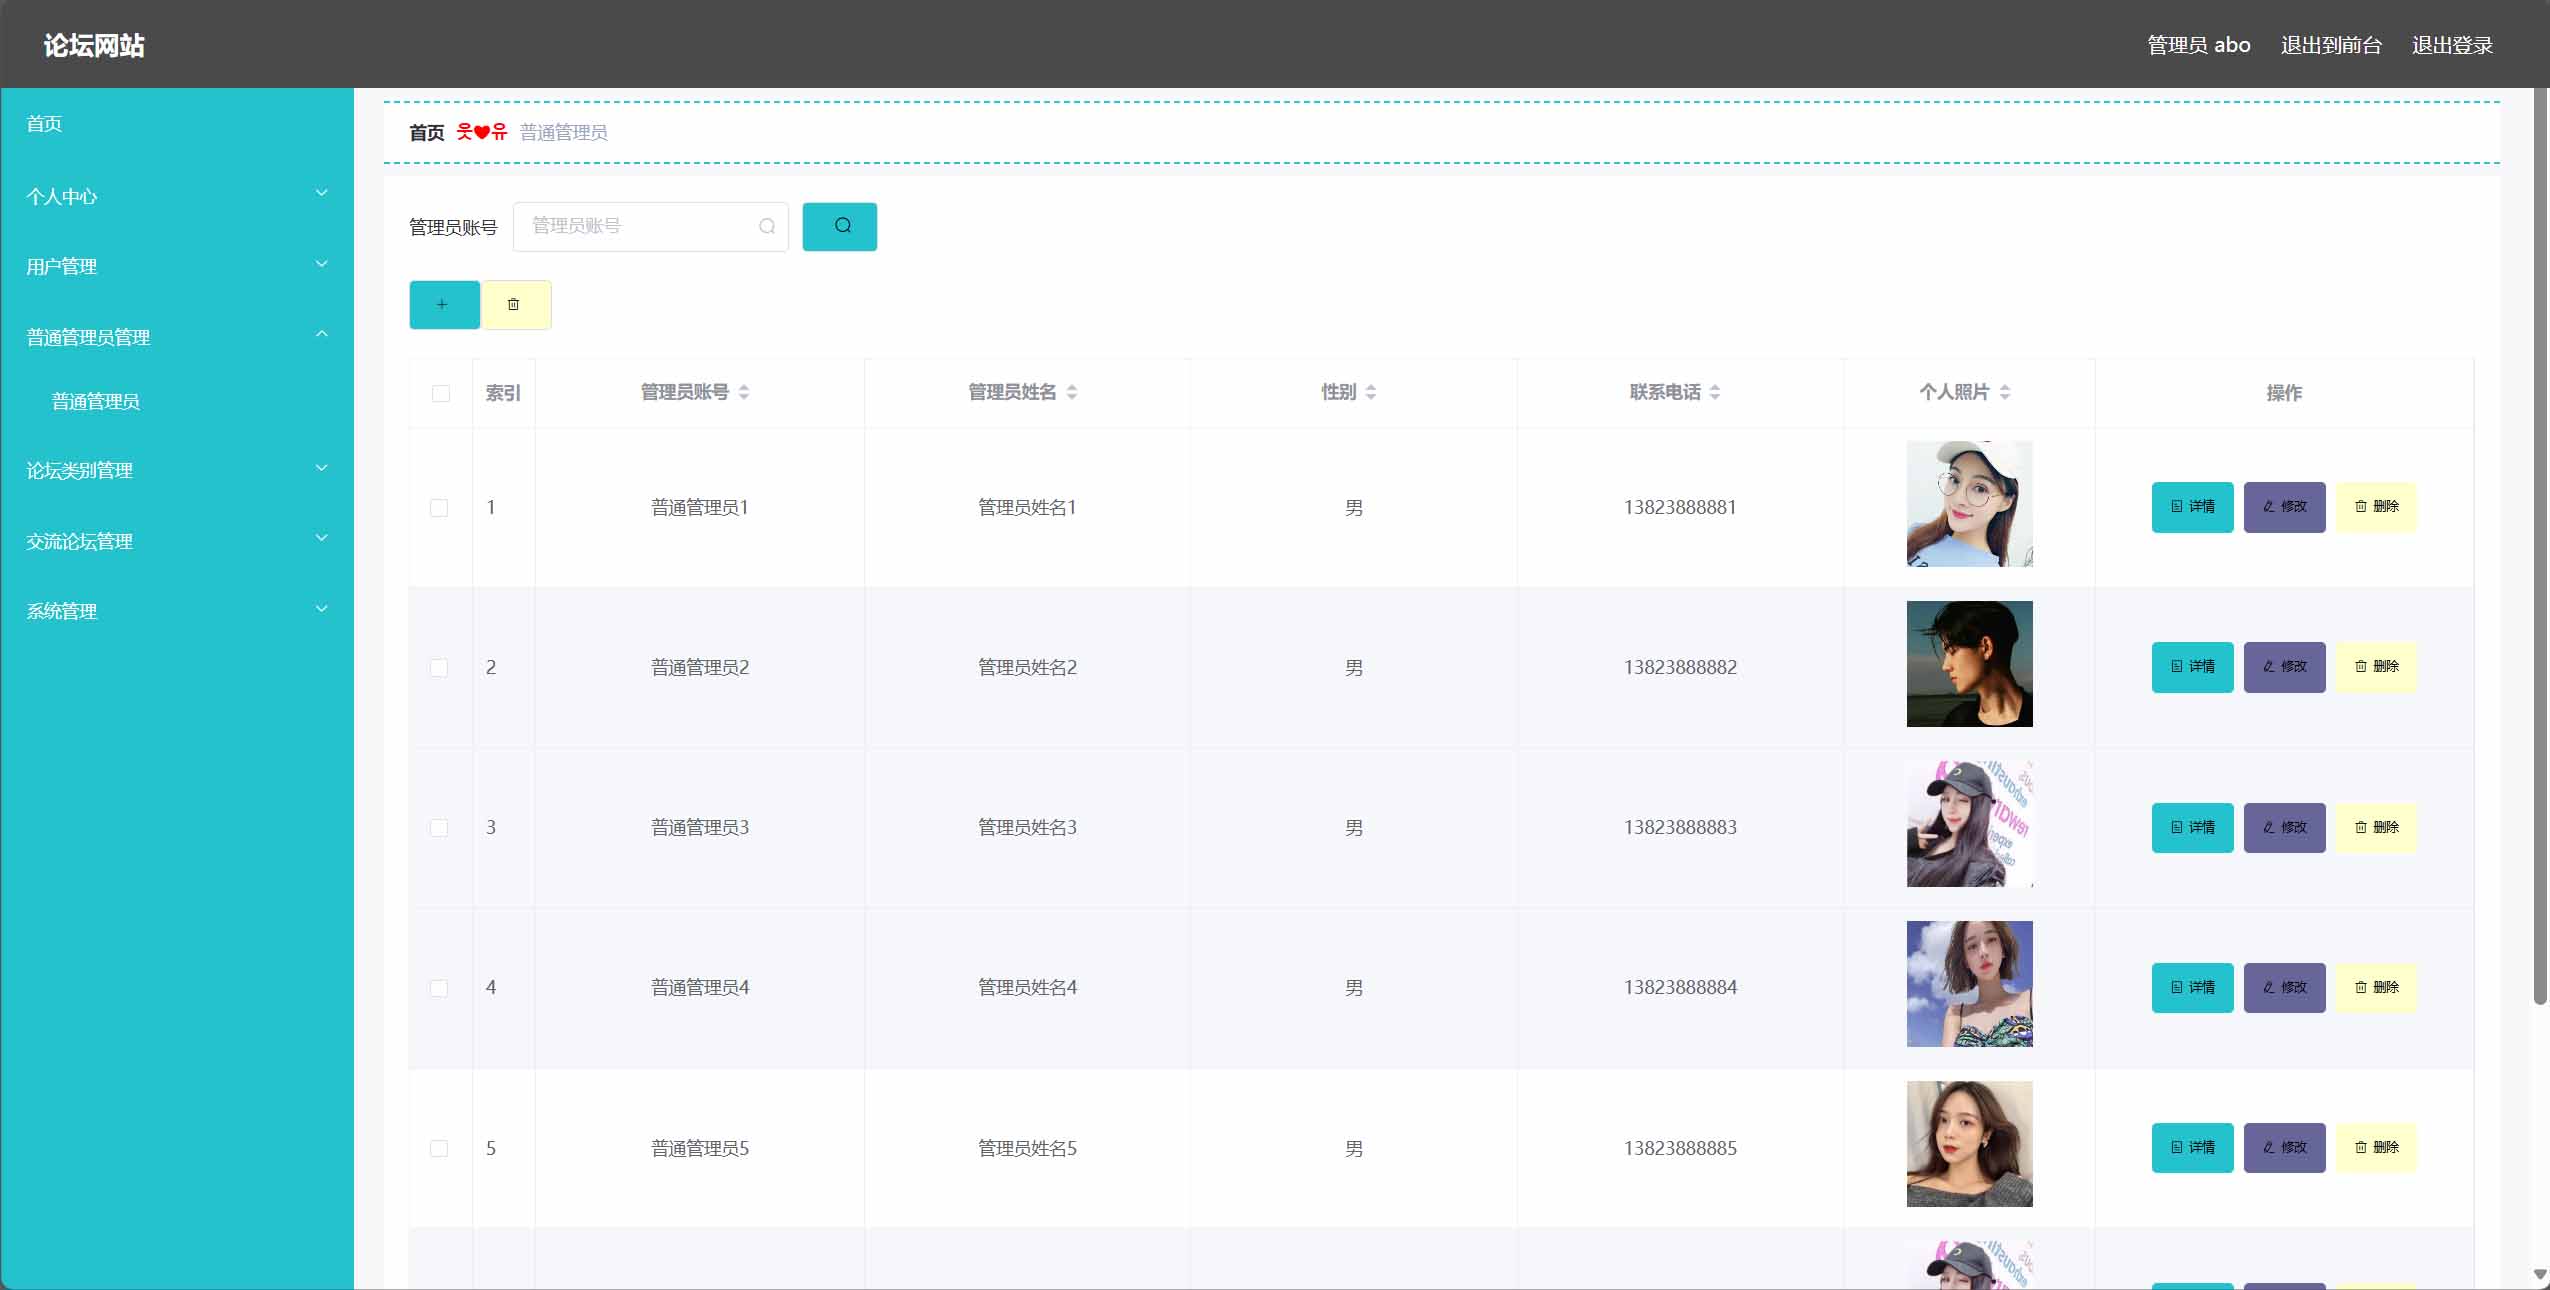Click the vertical page scrollbar thumb

click(2540, 545)
